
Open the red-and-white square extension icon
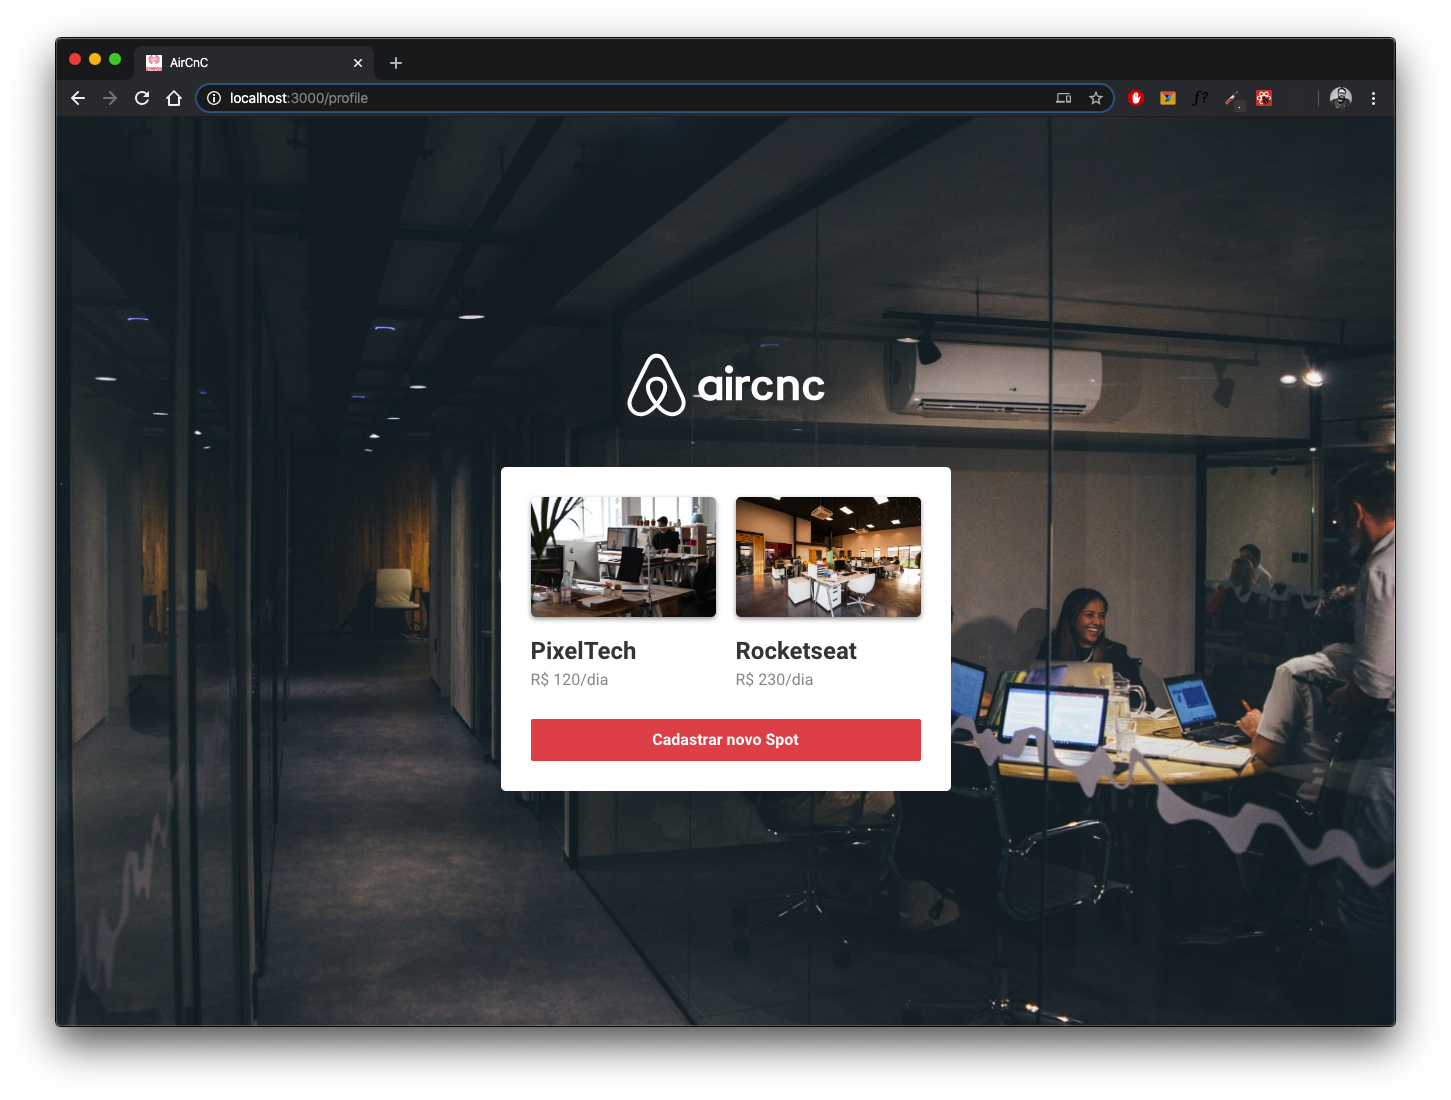pyautogui.click(x=1264, y=98)
